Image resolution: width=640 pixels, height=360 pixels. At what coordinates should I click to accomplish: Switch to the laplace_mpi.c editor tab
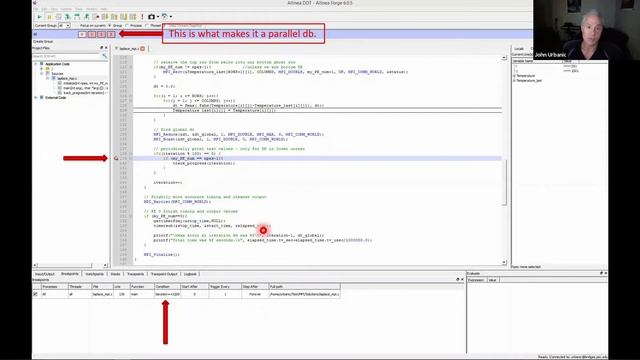click(128, 49)
